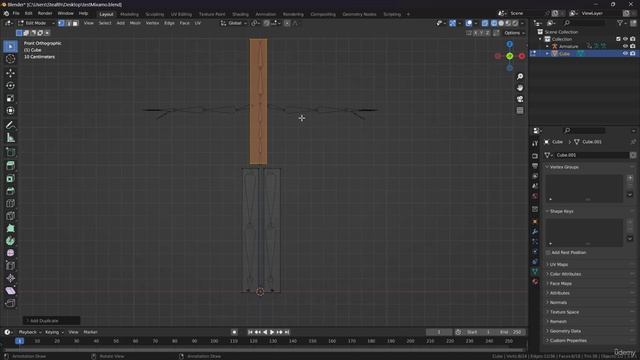Screen dimensions: 640x360
Task: Select the Scale tool
Action: tap(10, 98)
